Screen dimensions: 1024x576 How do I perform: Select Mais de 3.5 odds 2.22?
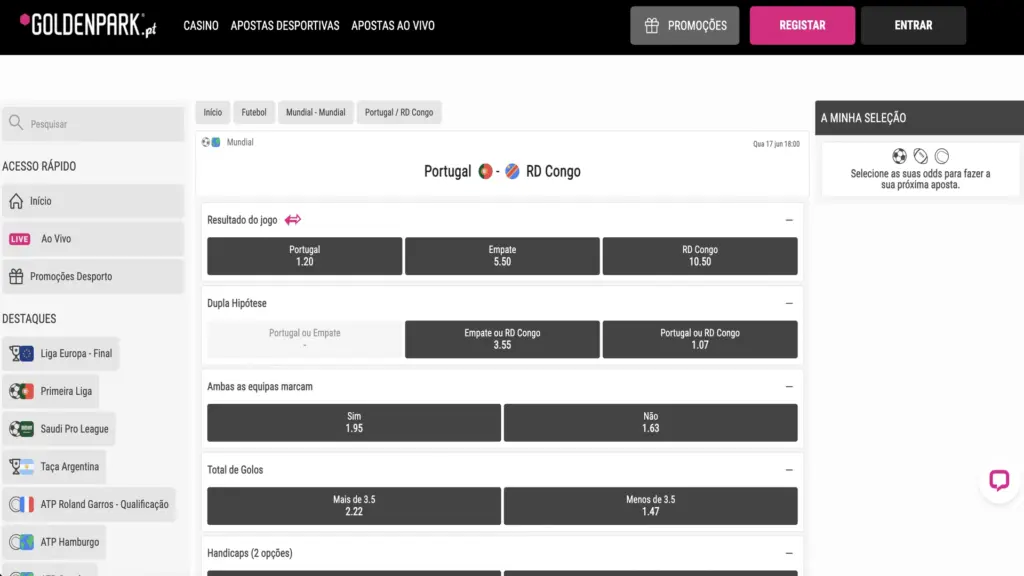click(354, 505)
